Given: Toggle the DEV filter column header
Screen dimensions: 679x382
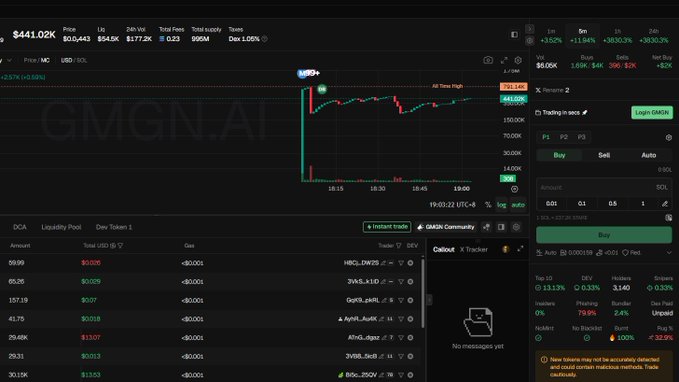Looking at the screenshot, I should click(x=412, y=246).
